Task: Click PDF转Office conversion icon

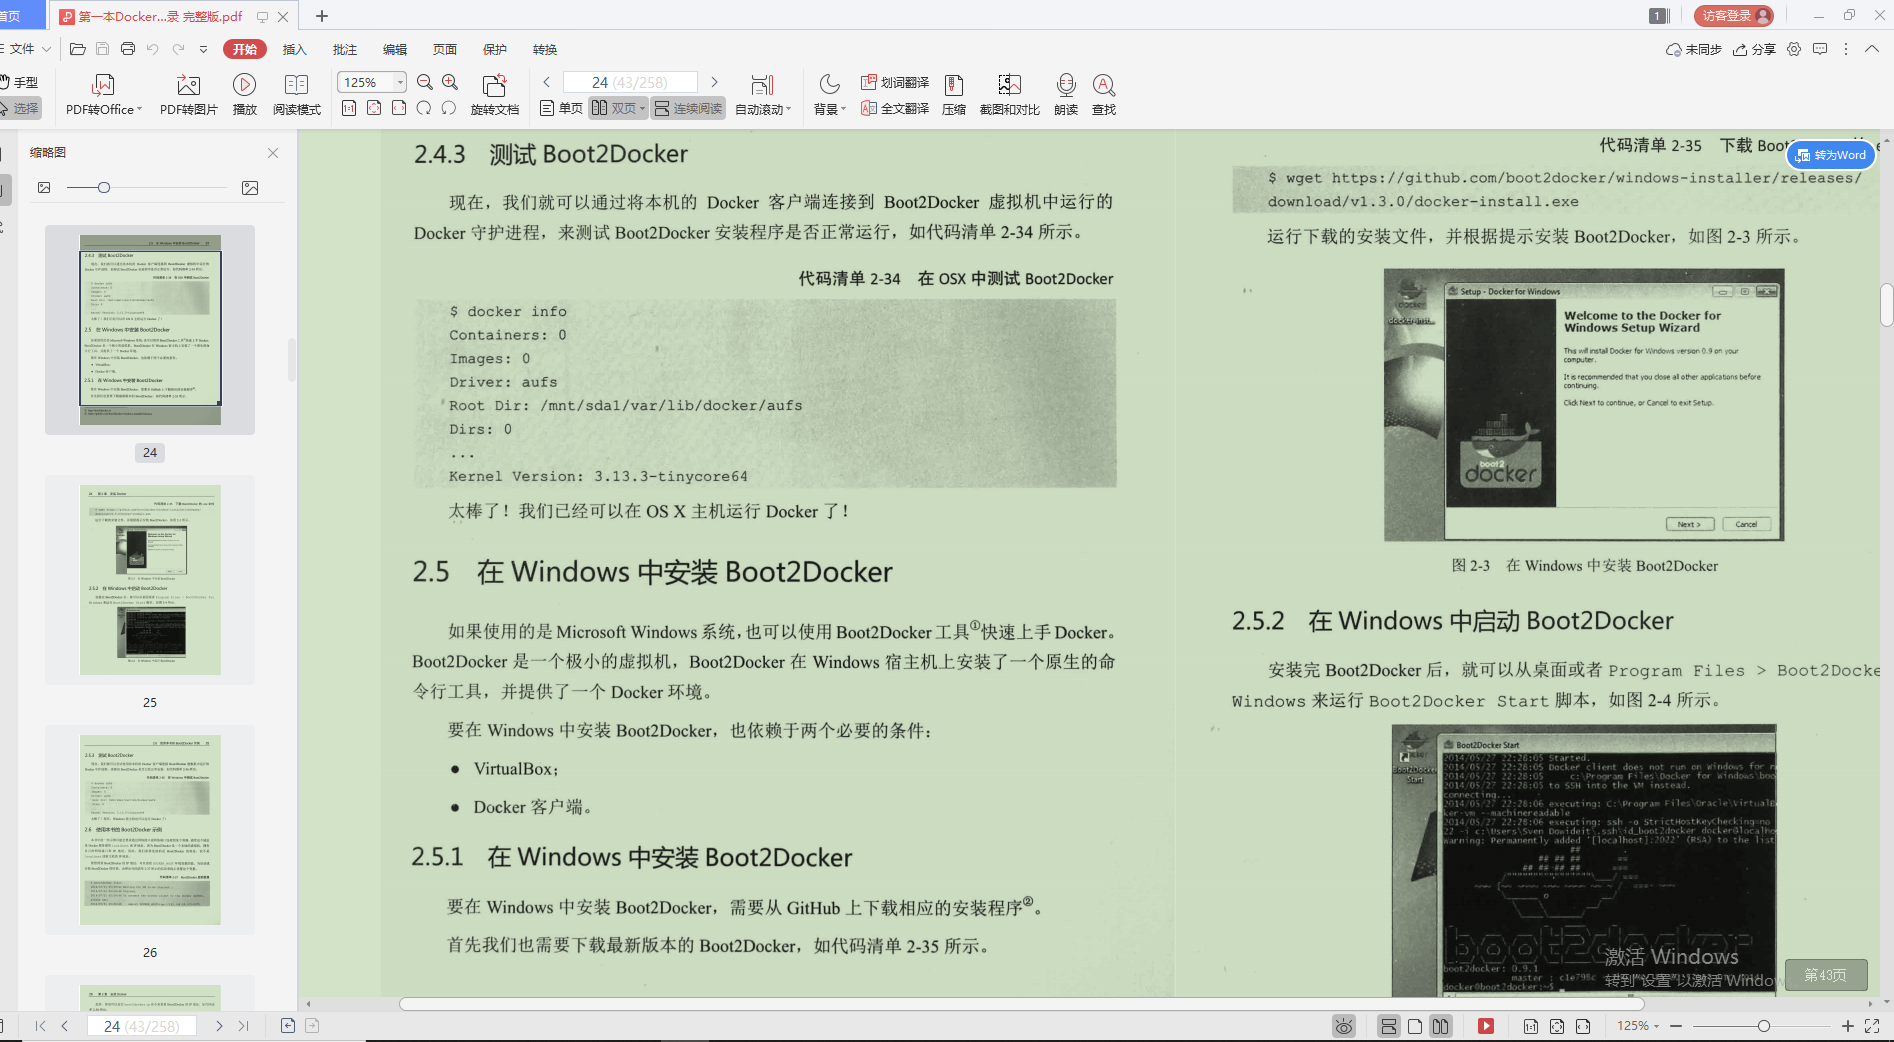Action: [104, 95]
